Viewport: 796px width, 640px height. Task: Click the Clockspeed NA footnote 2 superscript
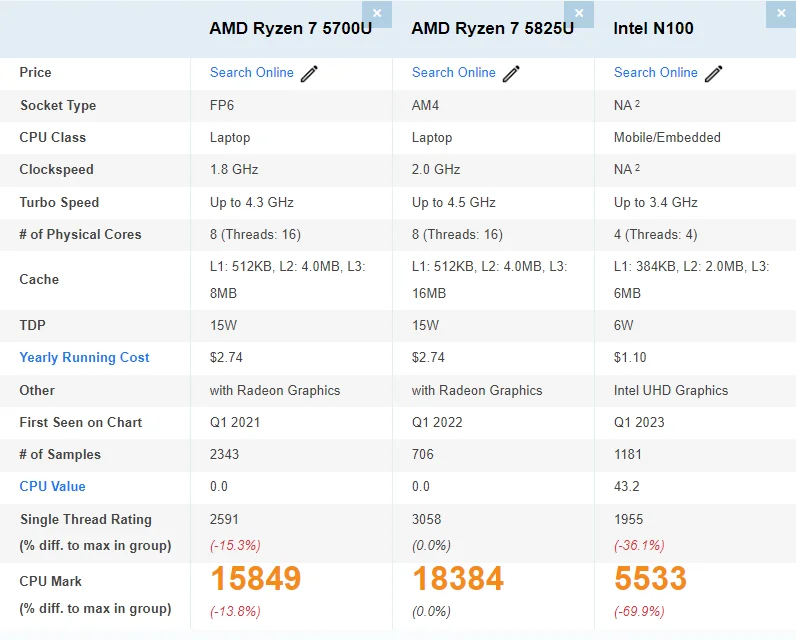[637, 167]
